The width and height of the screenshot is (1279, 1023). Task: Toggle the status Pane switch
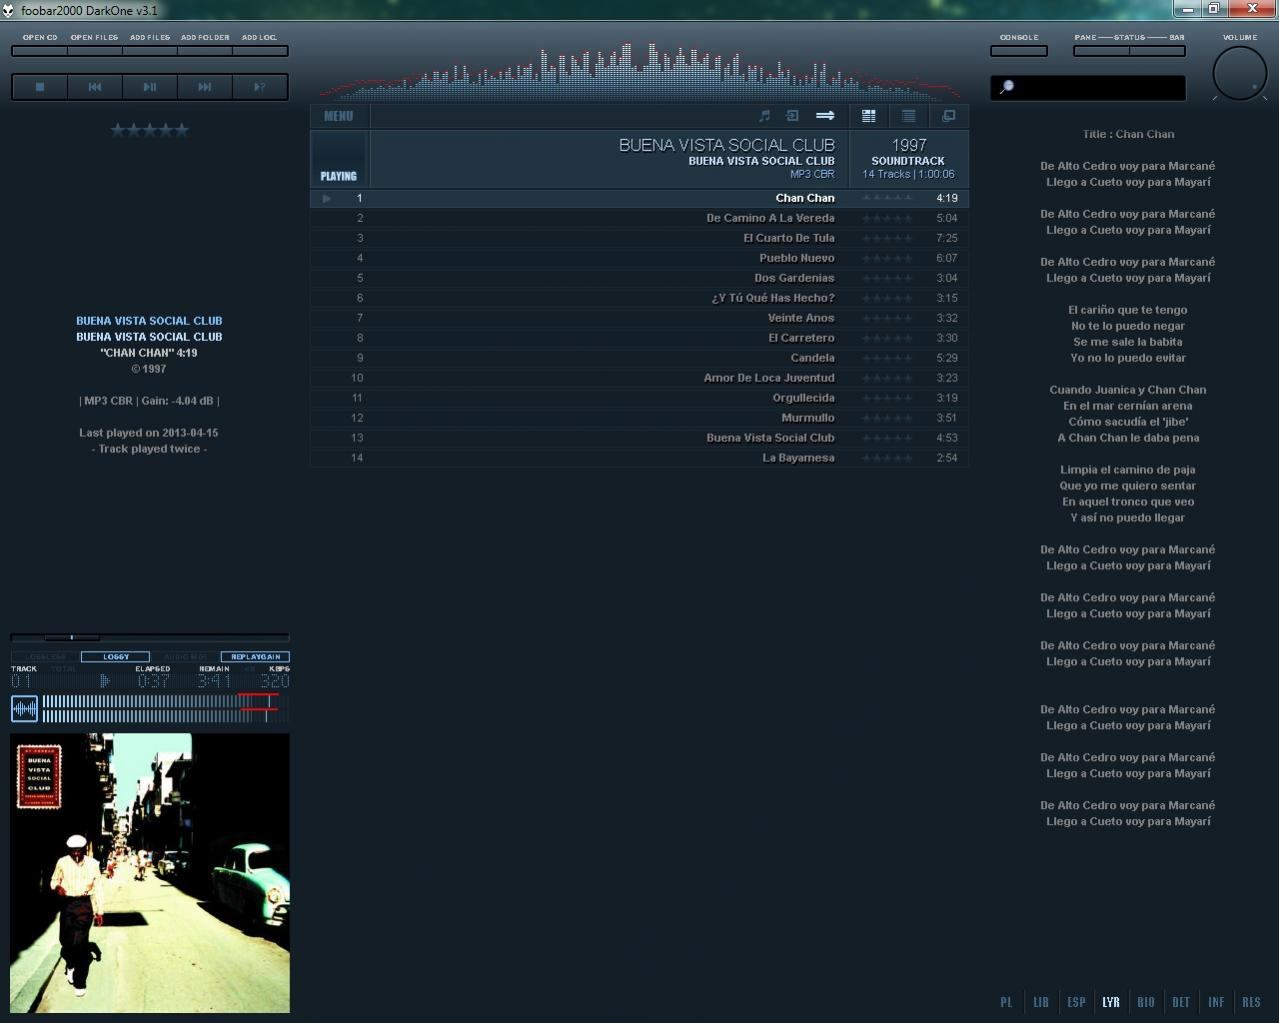1101,50
